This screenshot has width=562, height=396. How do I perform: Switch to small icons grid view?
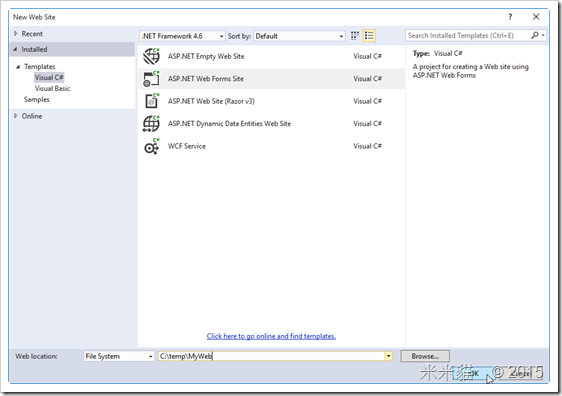tap(355, 35)
